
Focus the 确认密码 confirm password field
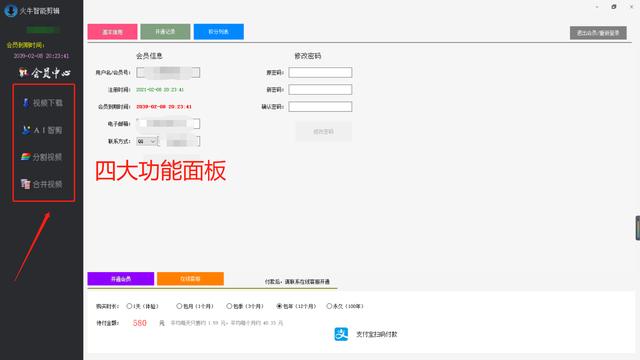click(320, 107)
